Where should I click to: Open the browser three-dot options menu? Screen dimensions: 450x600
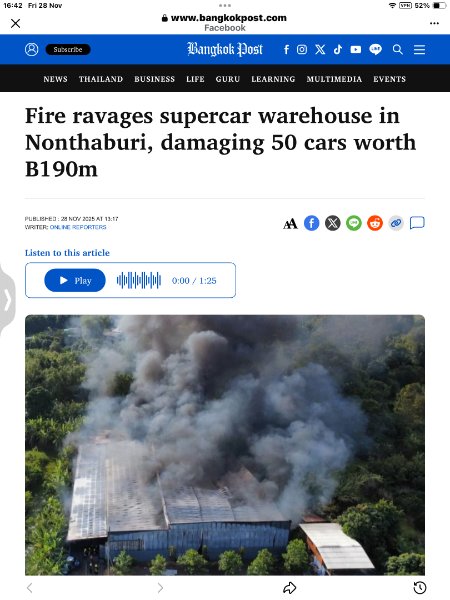[x=434, y=23]
